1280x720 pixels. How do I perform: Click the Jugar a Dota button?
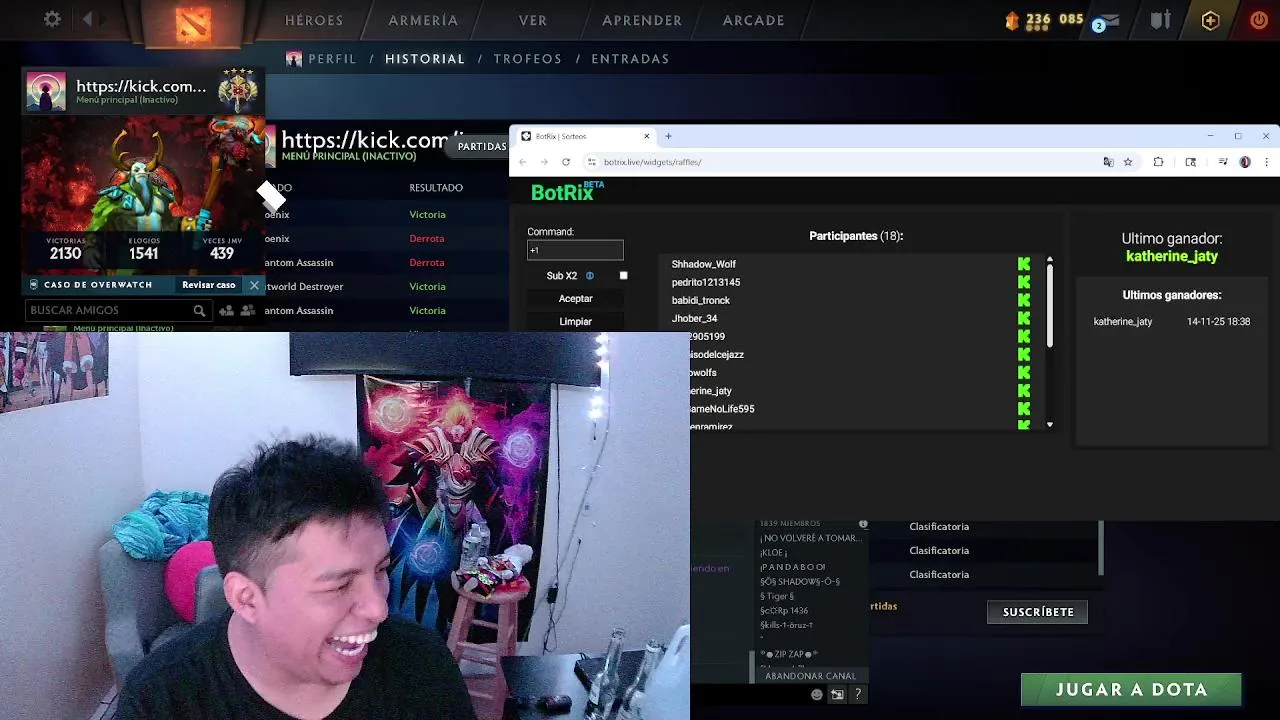(1131, 689)
